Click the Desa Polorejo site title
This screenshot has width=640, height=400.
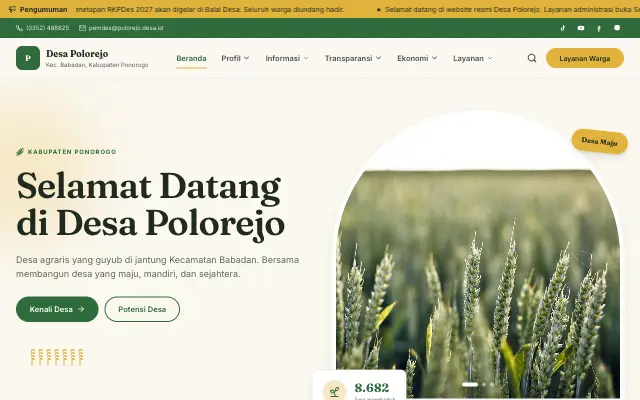[x=77, y=53]
